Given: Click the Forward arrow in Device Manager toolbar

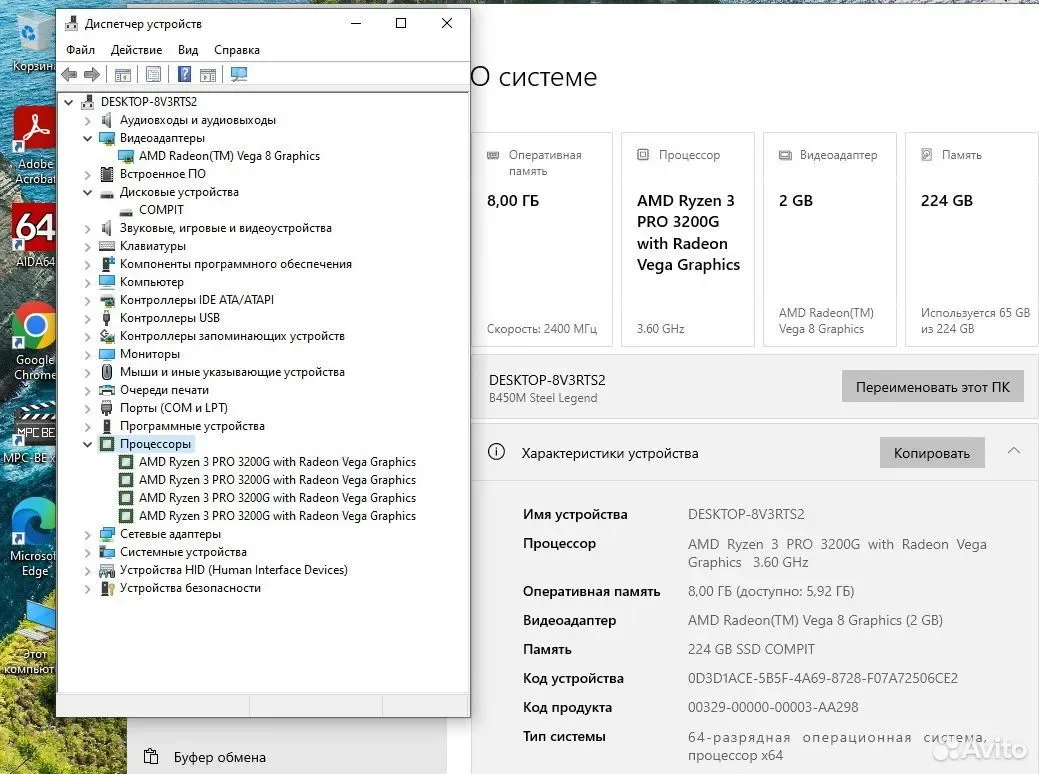Looking at the screenshot, I should 92,75.
